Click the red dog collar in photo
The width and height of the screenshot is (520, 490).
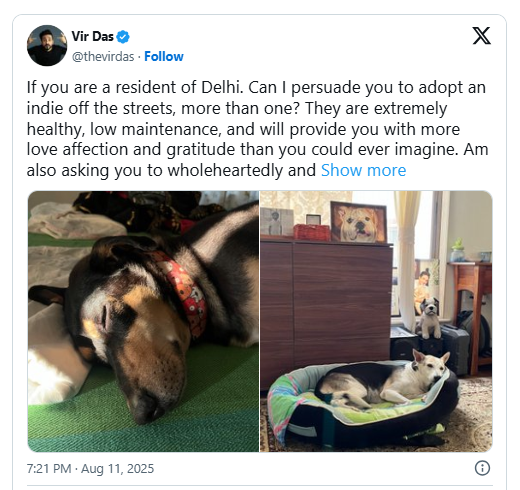point(182,292)
